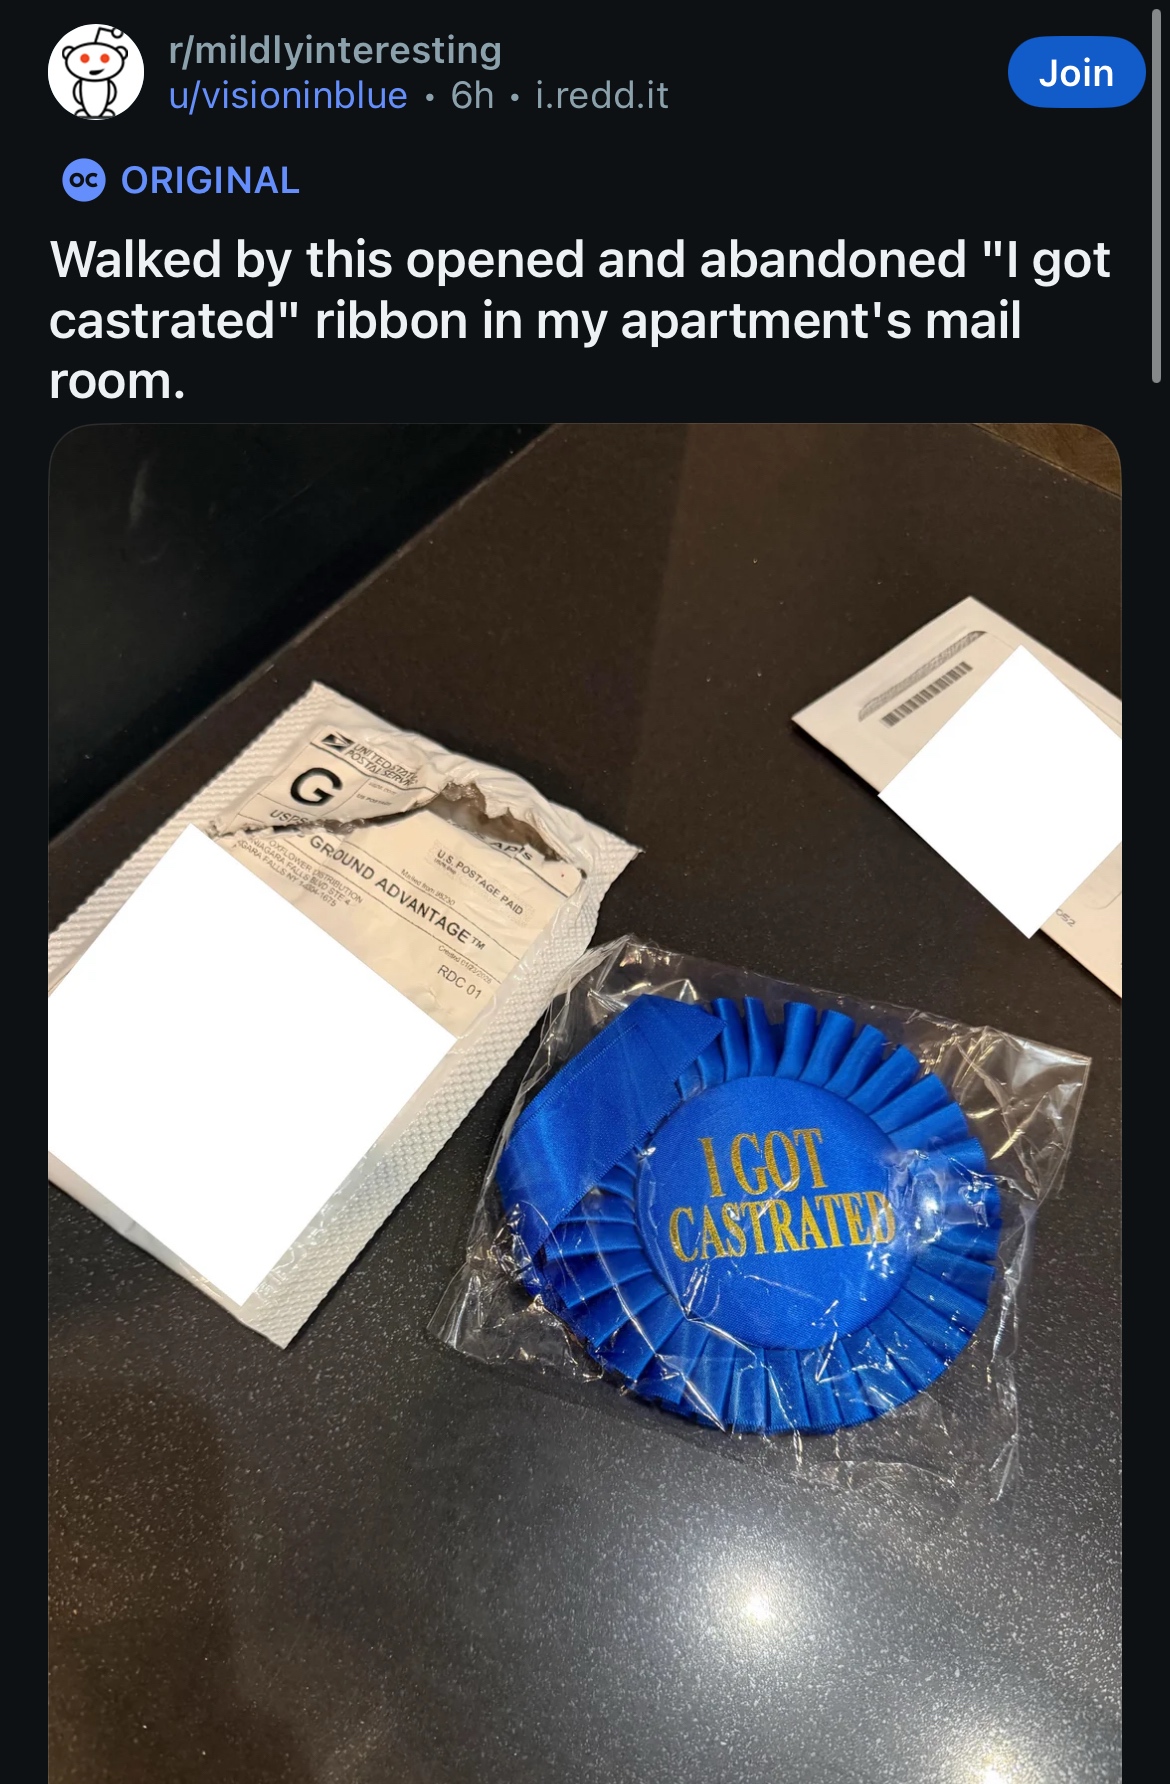The image size is (1170, 1784).
Task: Select the ORIGINAL flair label
Action: pyautogui.click(x=210, y=180)
